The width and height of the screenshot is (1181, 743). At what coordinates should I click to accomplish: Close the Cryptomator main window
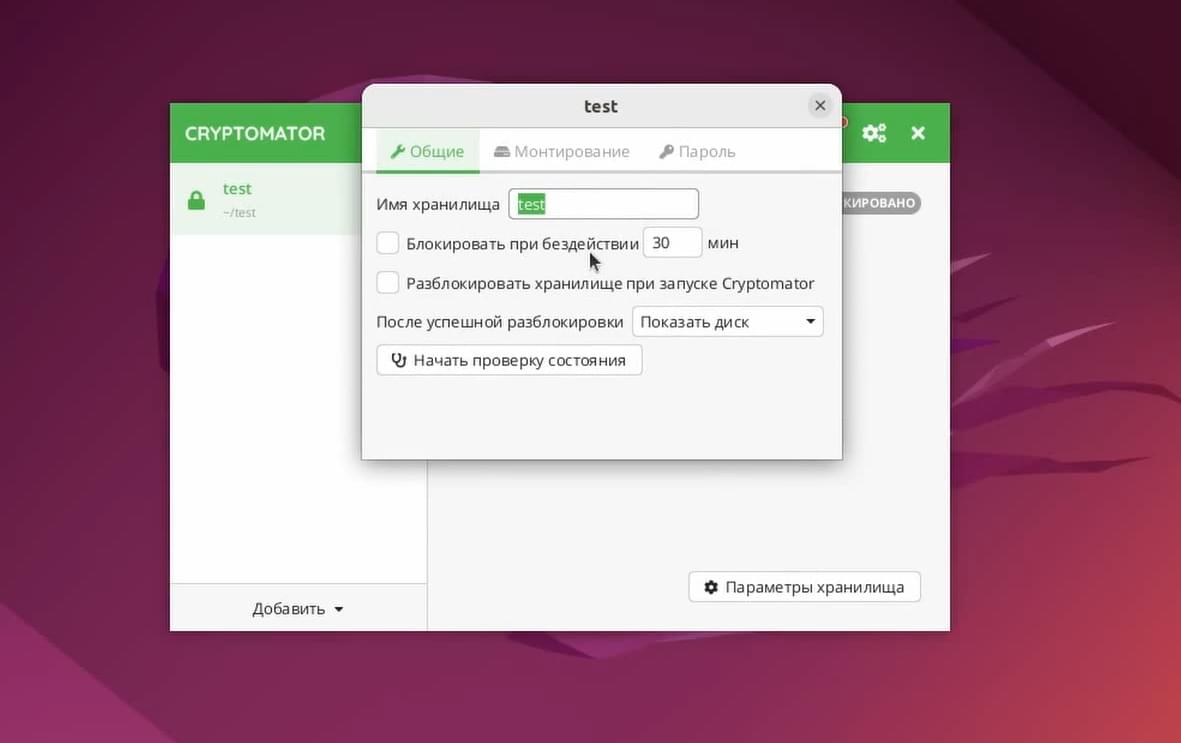917,133
